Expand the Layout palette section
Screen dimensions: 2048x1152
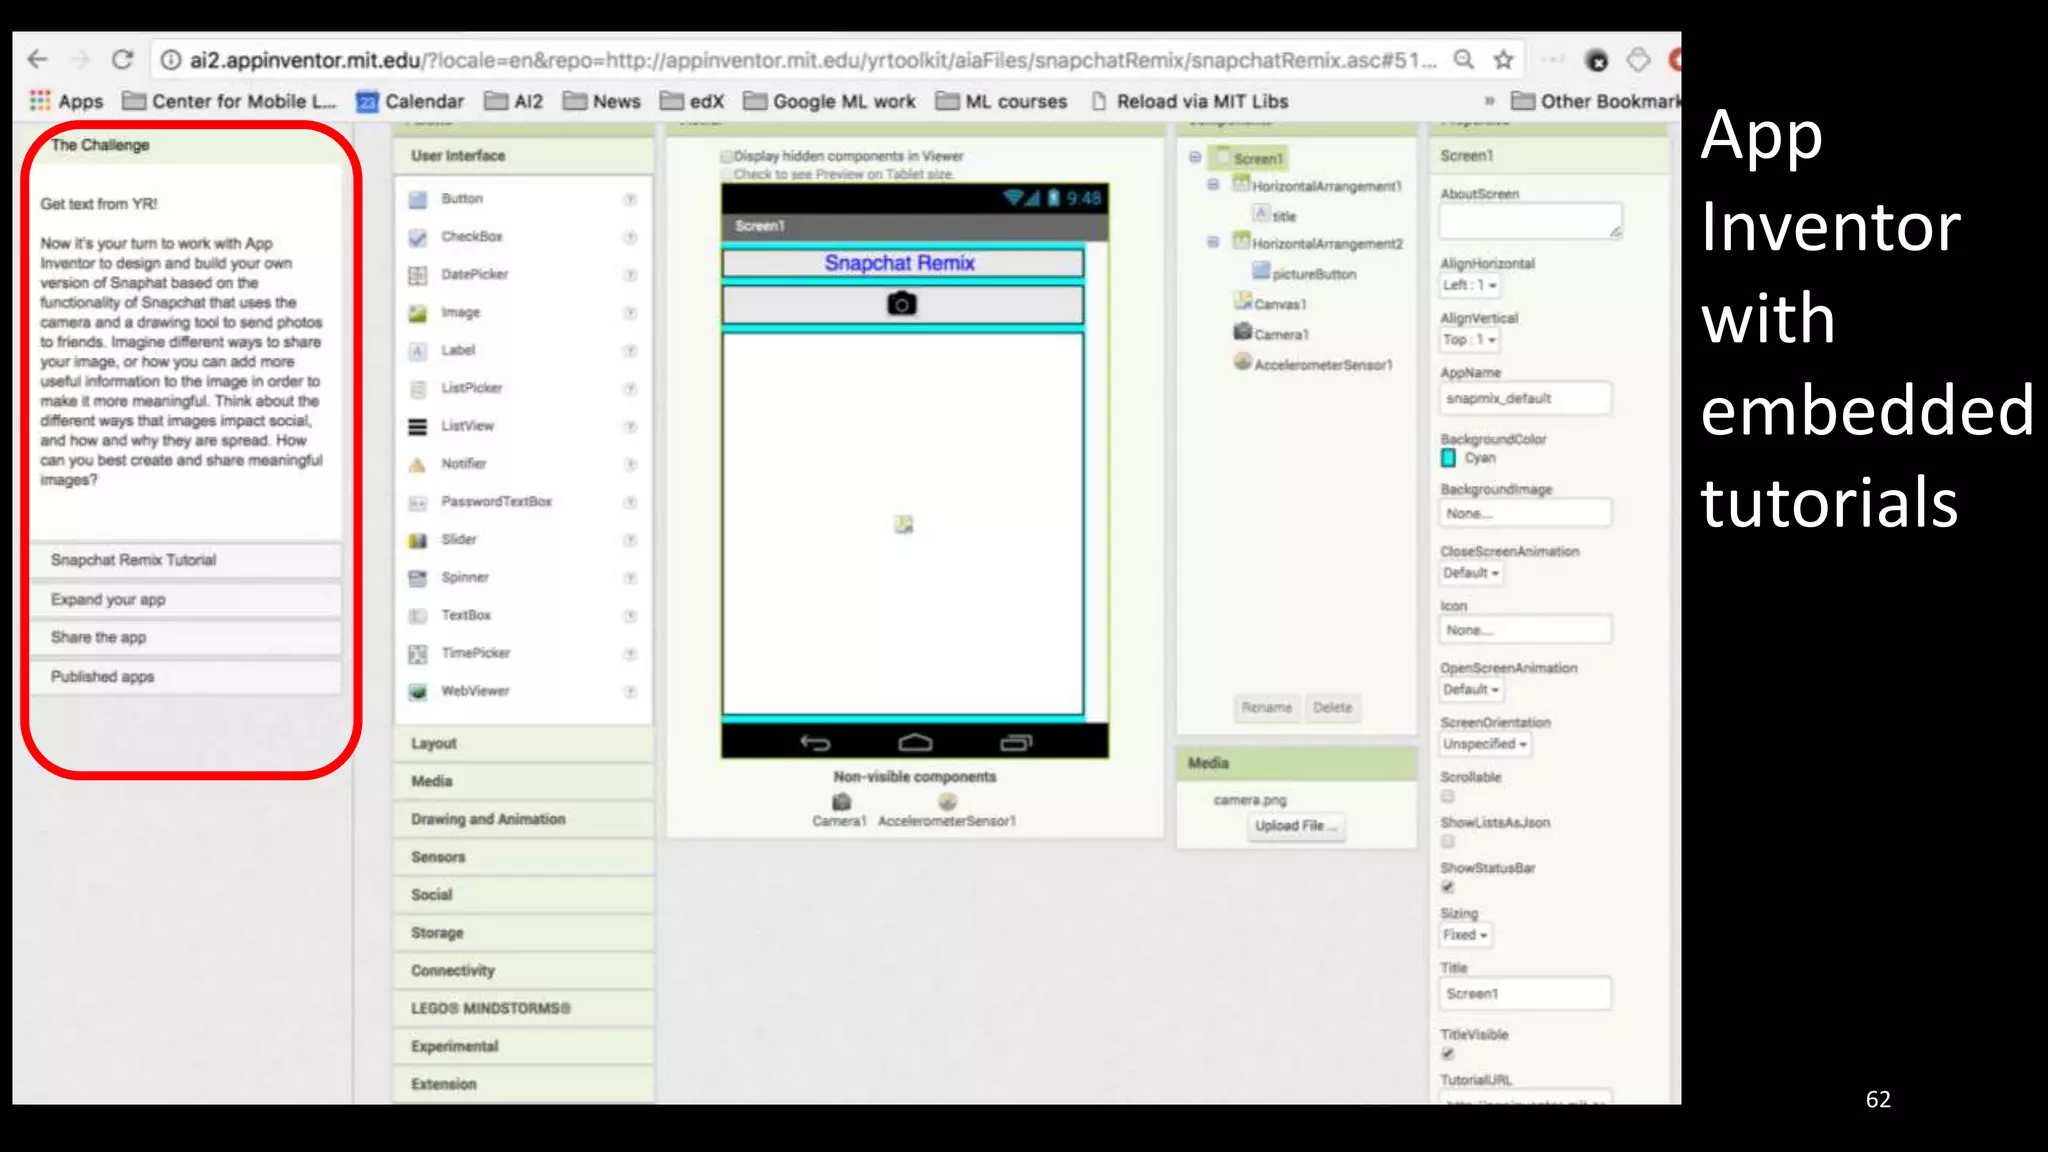[524, 744]
